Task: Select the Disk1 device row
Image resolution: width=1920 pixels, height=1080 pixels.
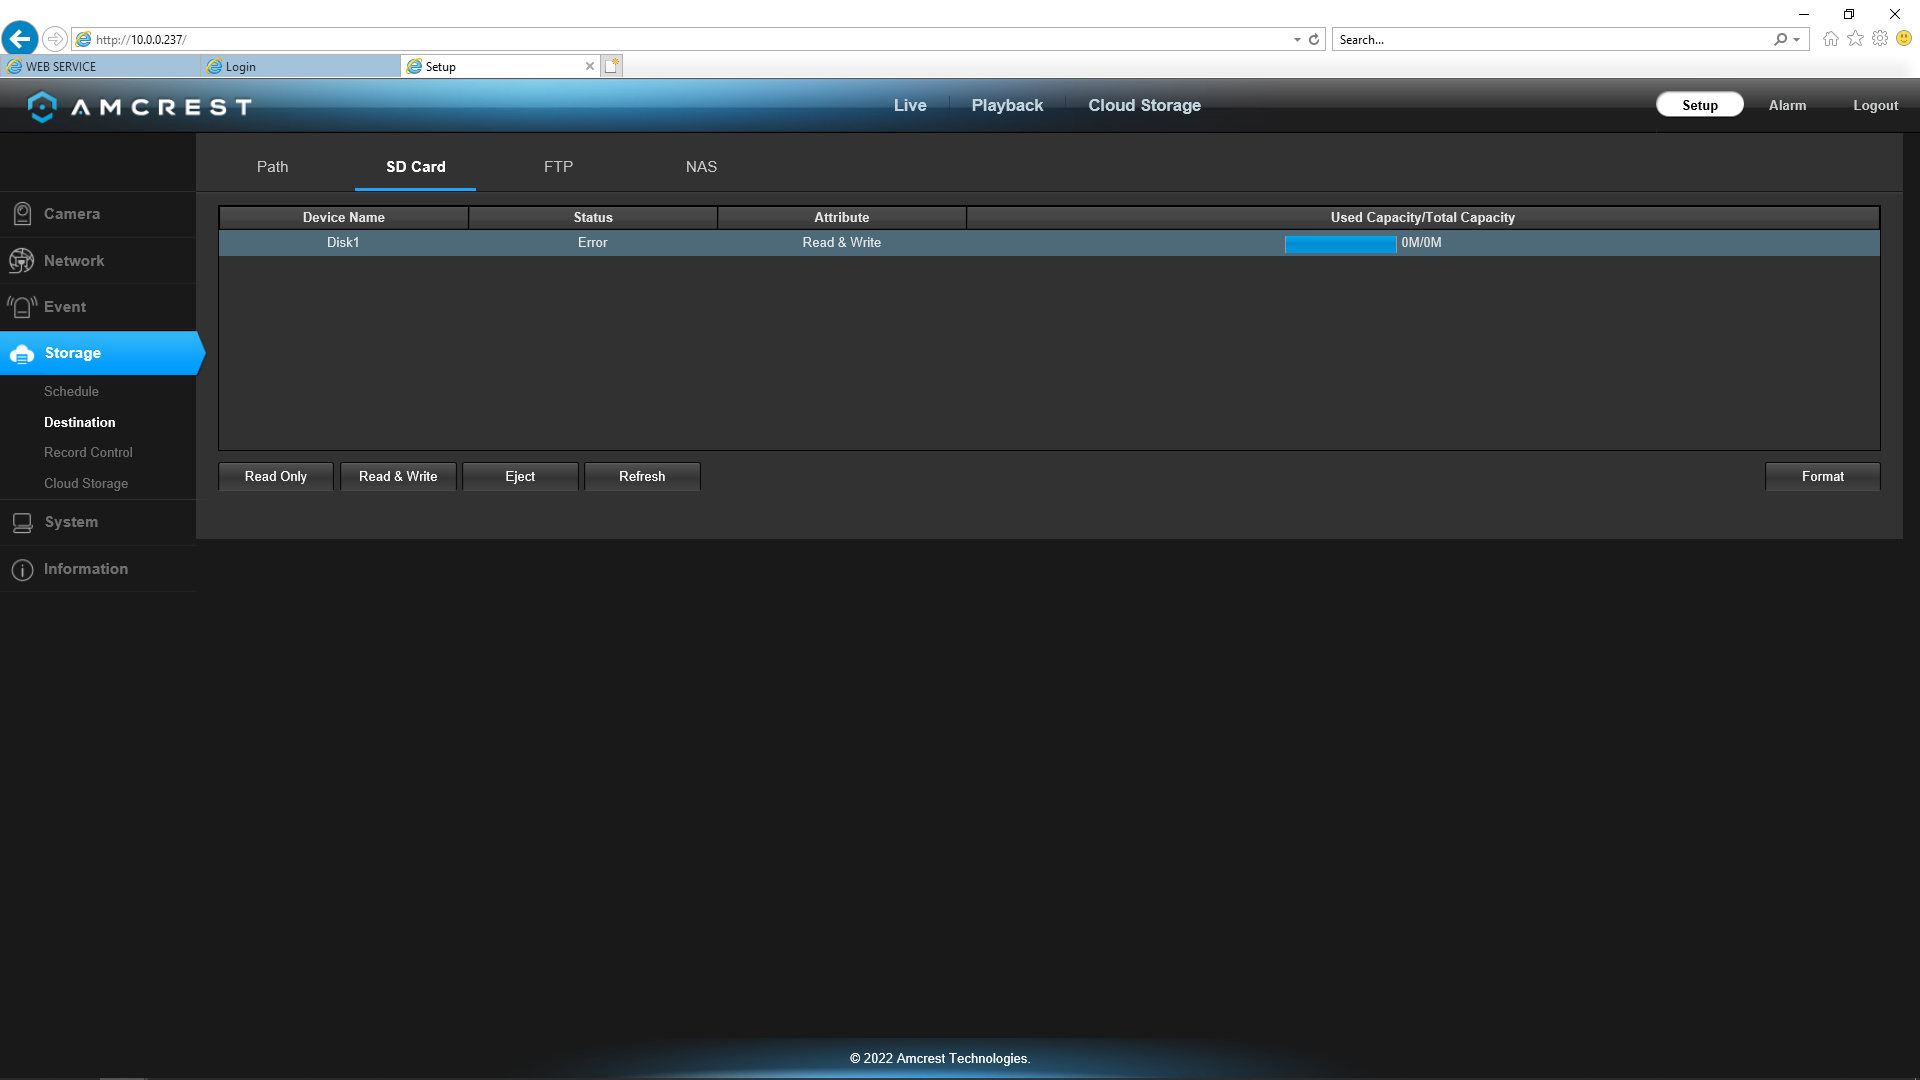Action: tap(1049, 243)
